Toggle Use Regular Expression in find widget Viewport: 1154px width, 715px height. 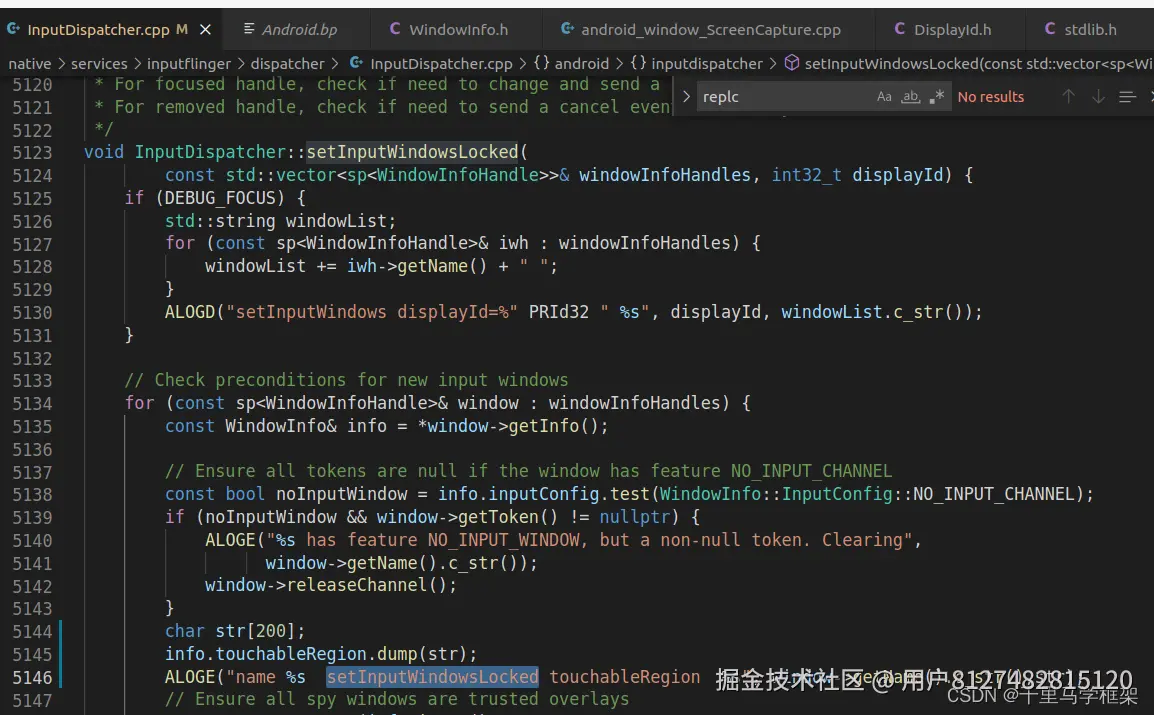point(937,96)
